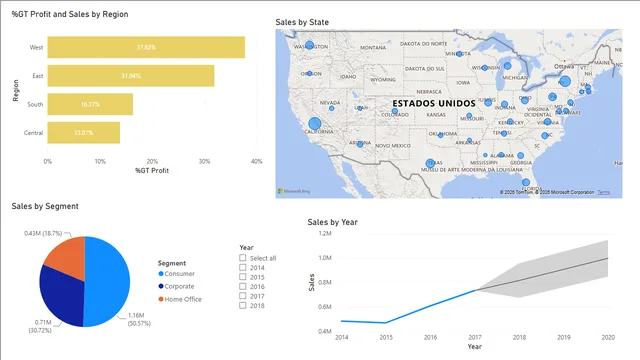This screenshot has width=640, height=360.
Task: Enable the 2015 year filter checkbox
Action: tap(242, 277)
